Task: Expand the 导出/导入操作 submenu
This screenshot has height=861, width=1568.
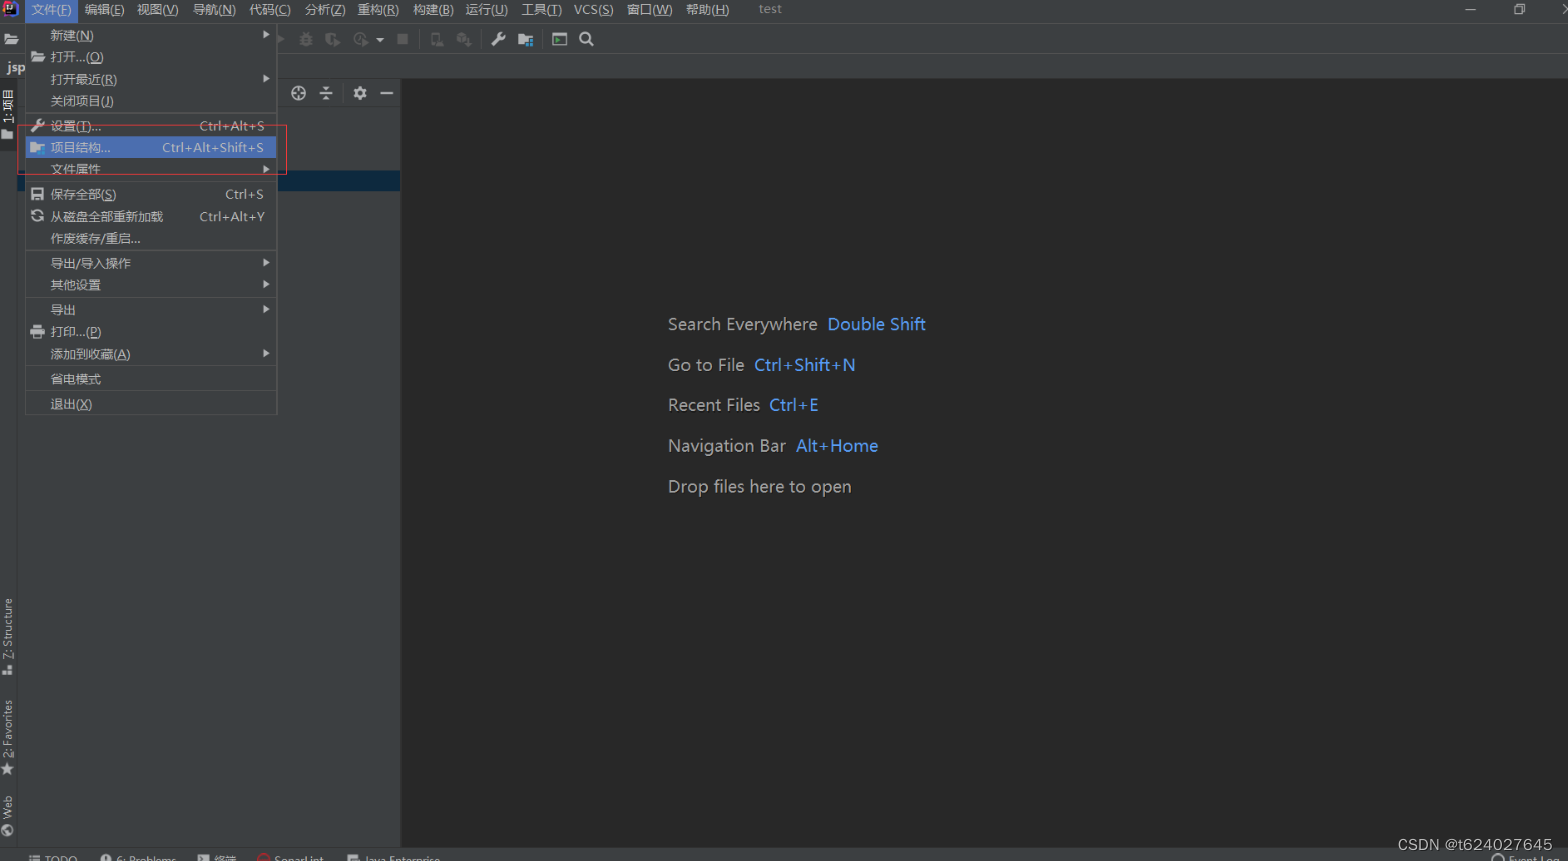Action: (151, 263)
